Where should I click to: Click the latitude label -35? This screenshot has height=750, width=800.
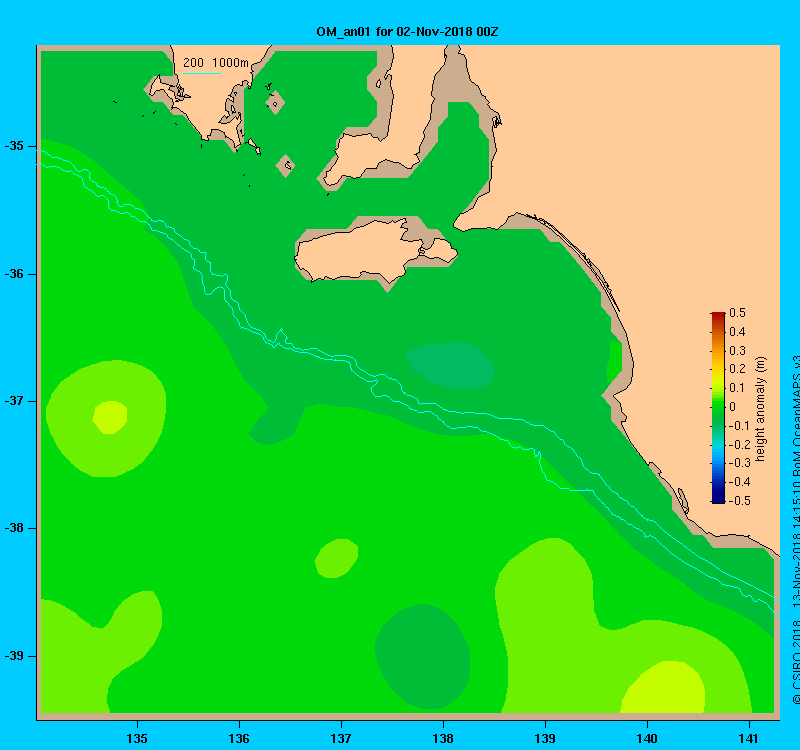pos(14,146)
